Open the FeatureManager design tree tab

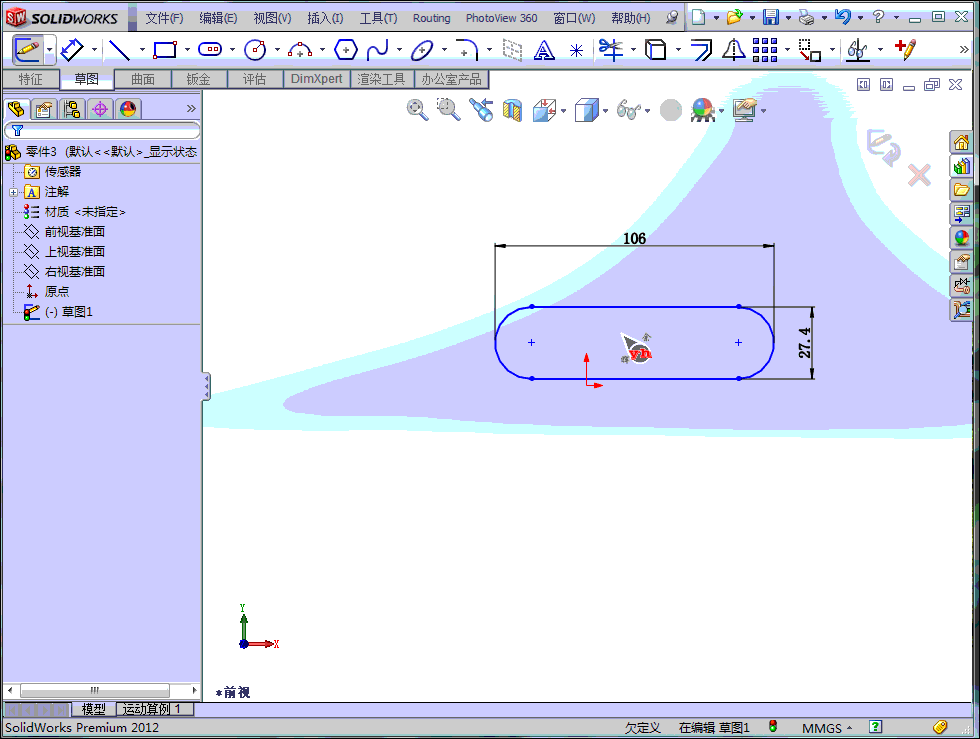point(17,109)
